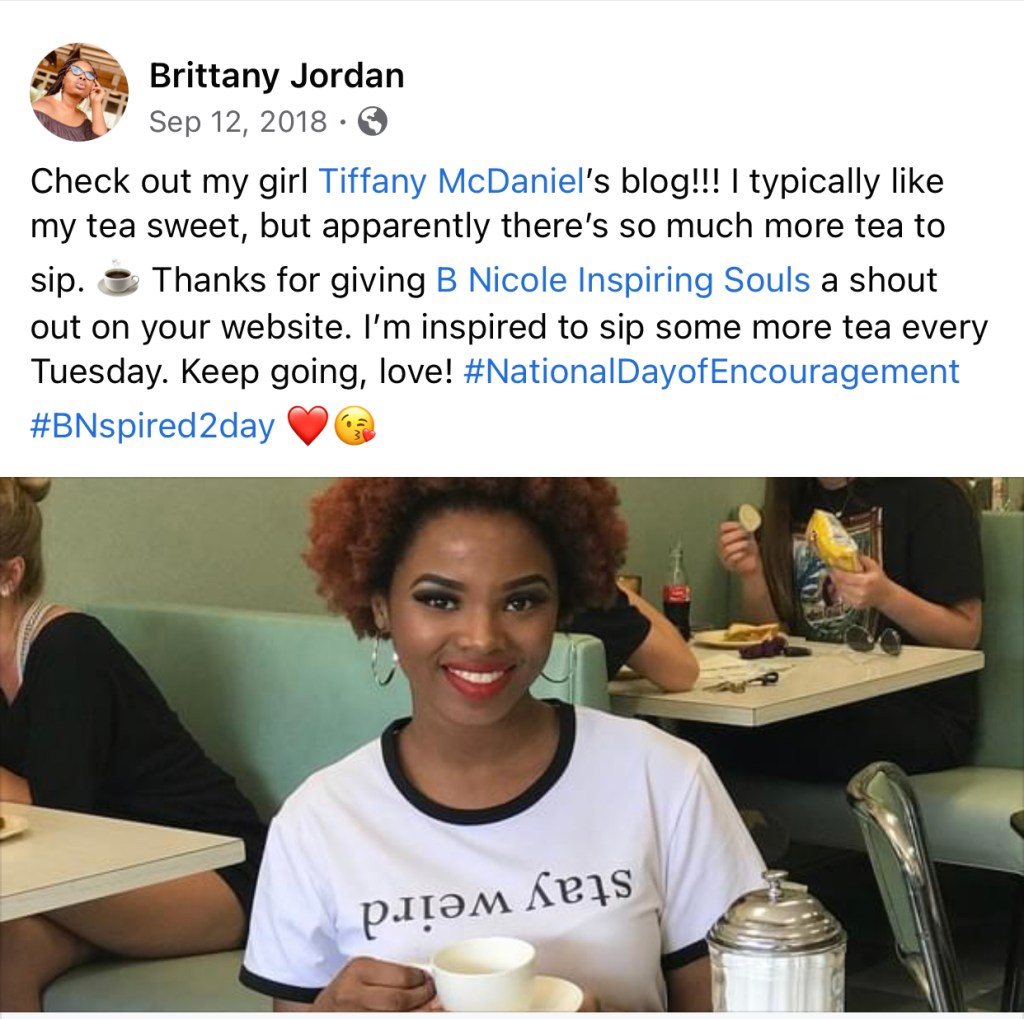This screenshot has width=1024, height=1019.
Task: Click the #NationalDayofEncouragement hashtag
Action: [x=711, y=372]
